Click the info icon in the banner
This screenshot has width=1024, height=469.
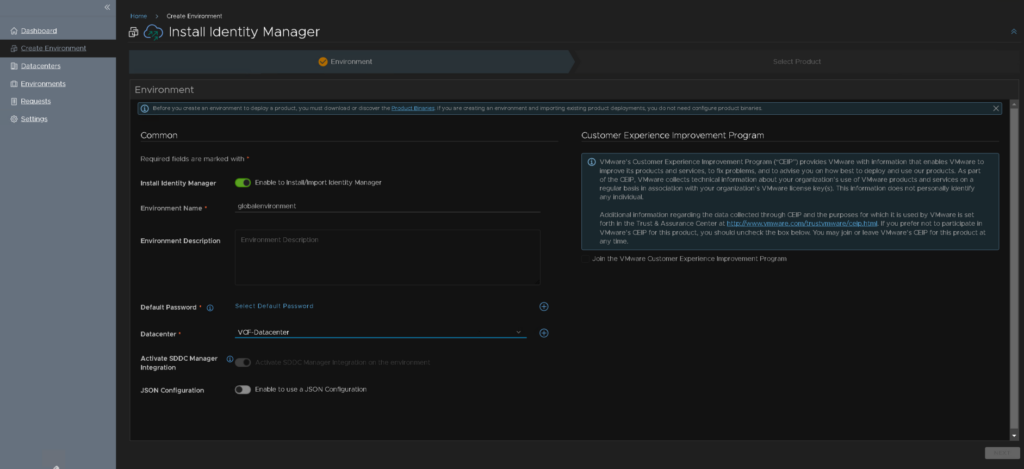tap(144, 108)
